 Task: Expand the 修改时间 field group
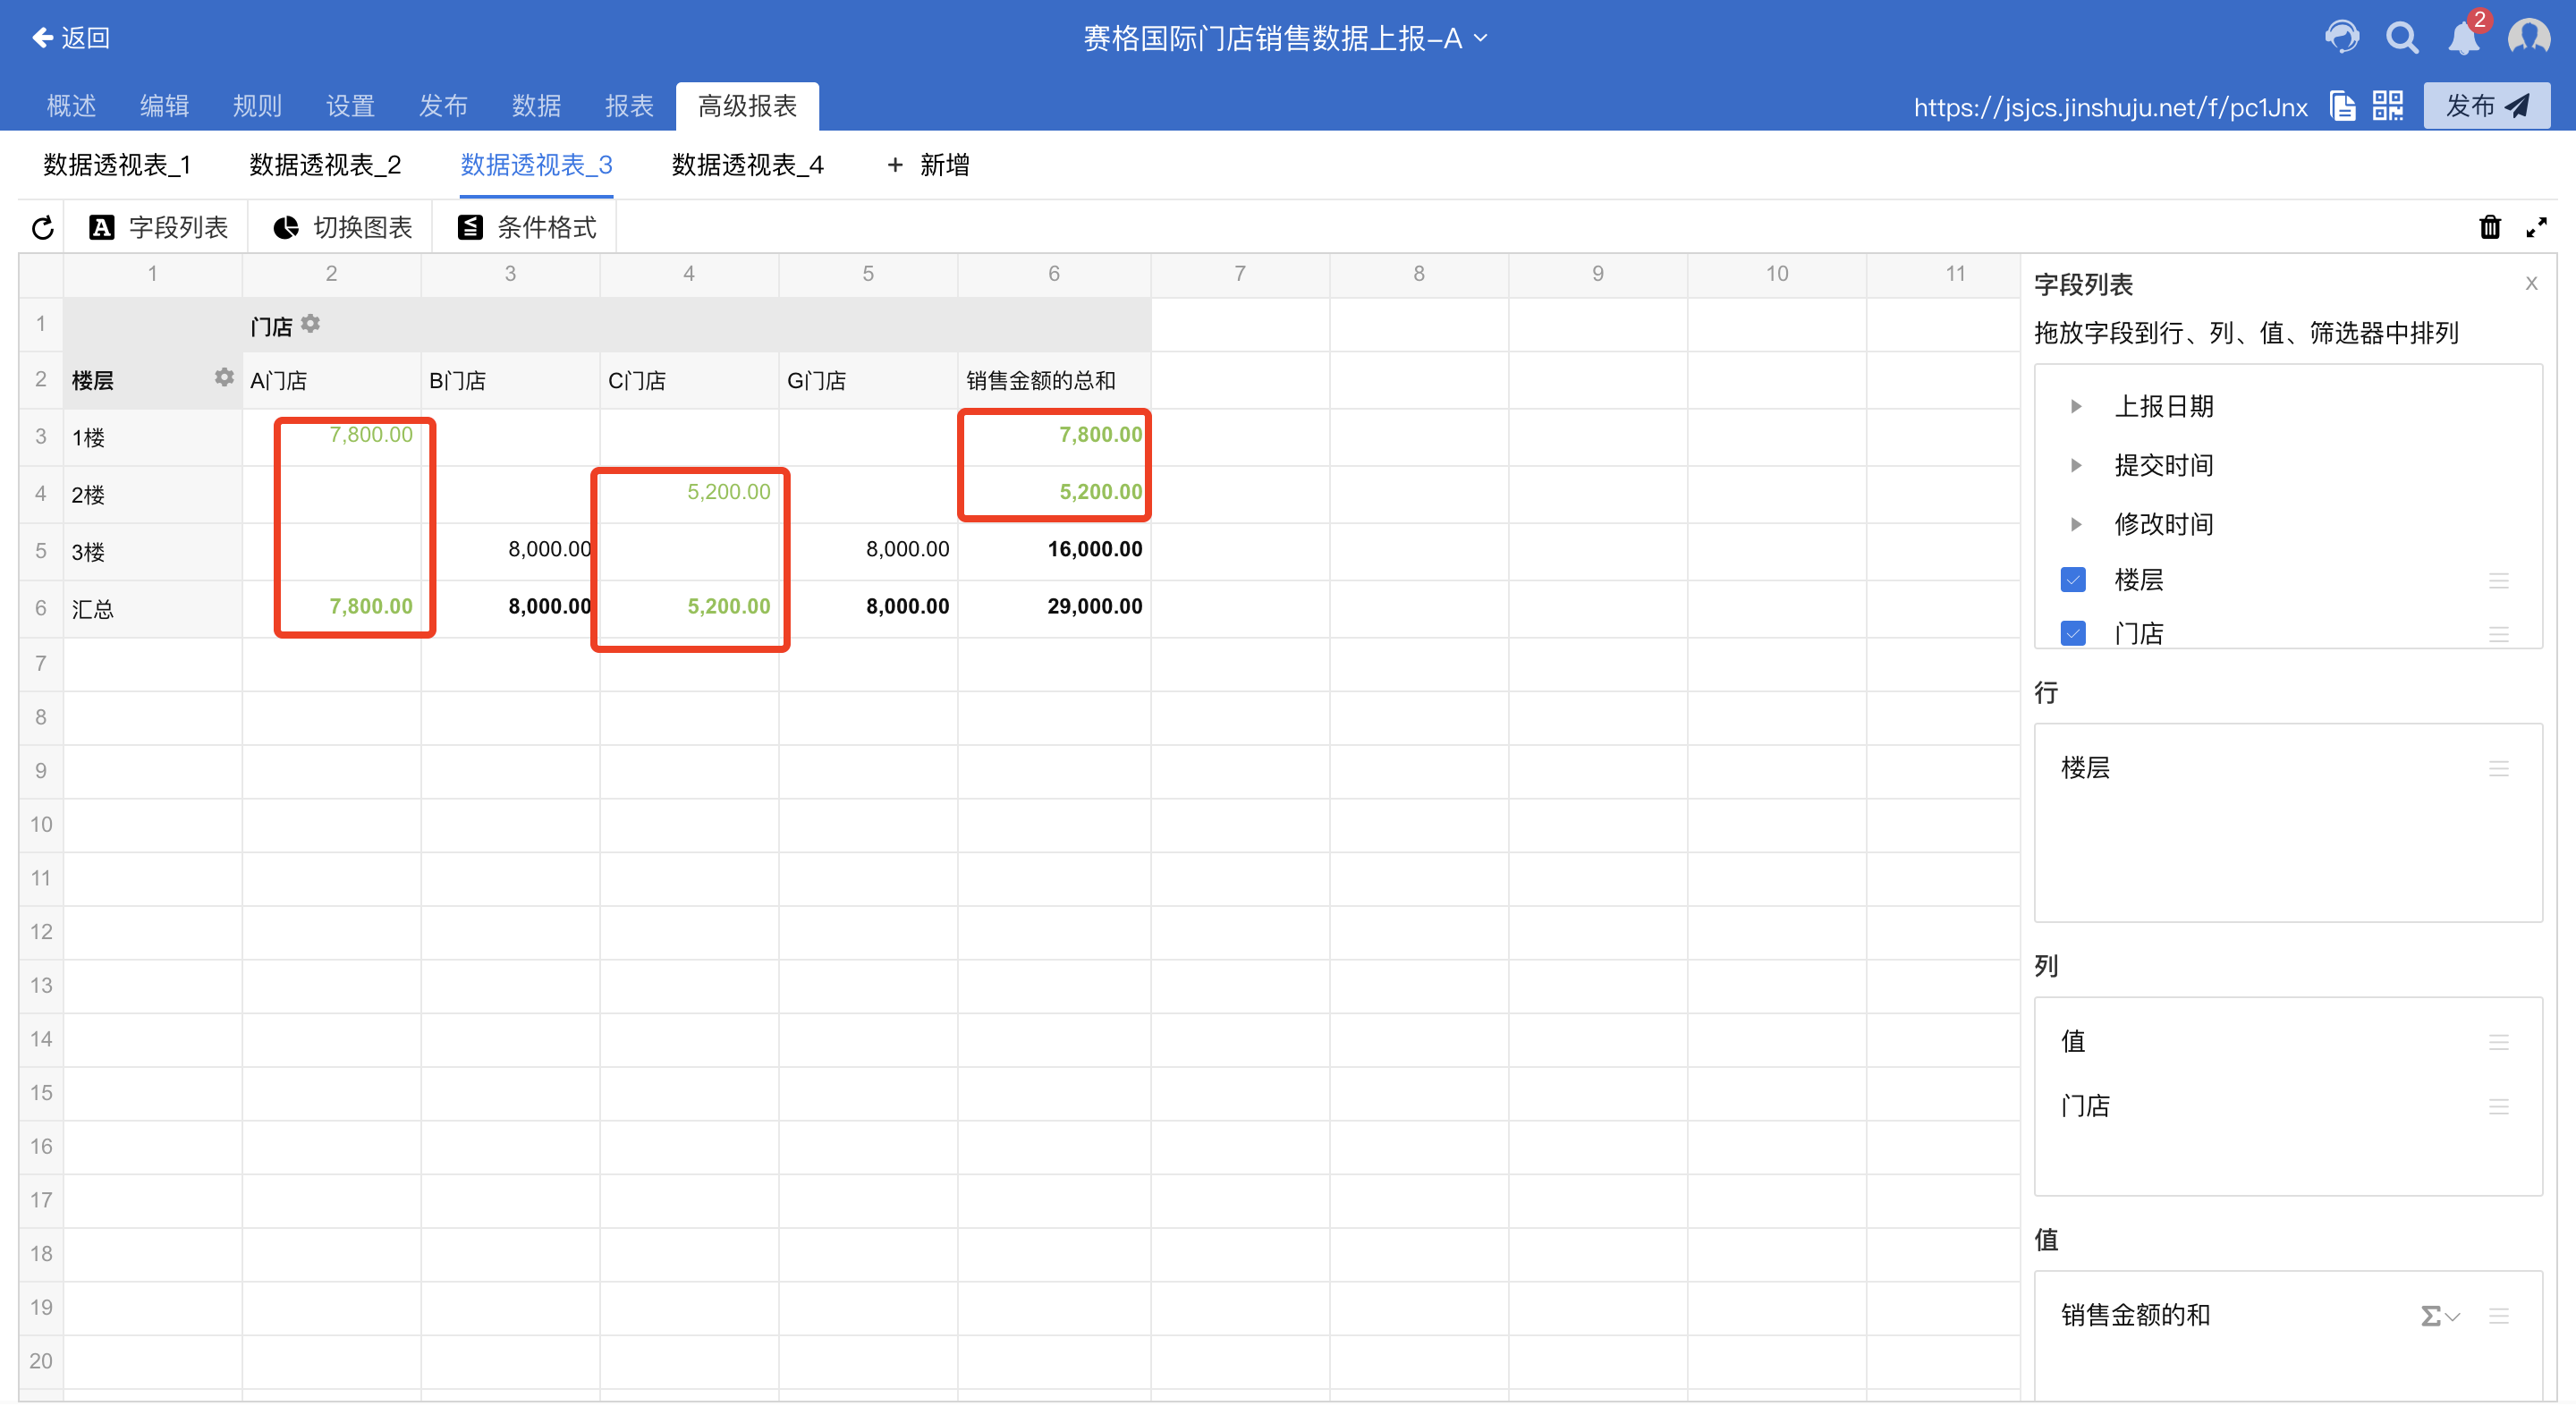pos(2076,524)
